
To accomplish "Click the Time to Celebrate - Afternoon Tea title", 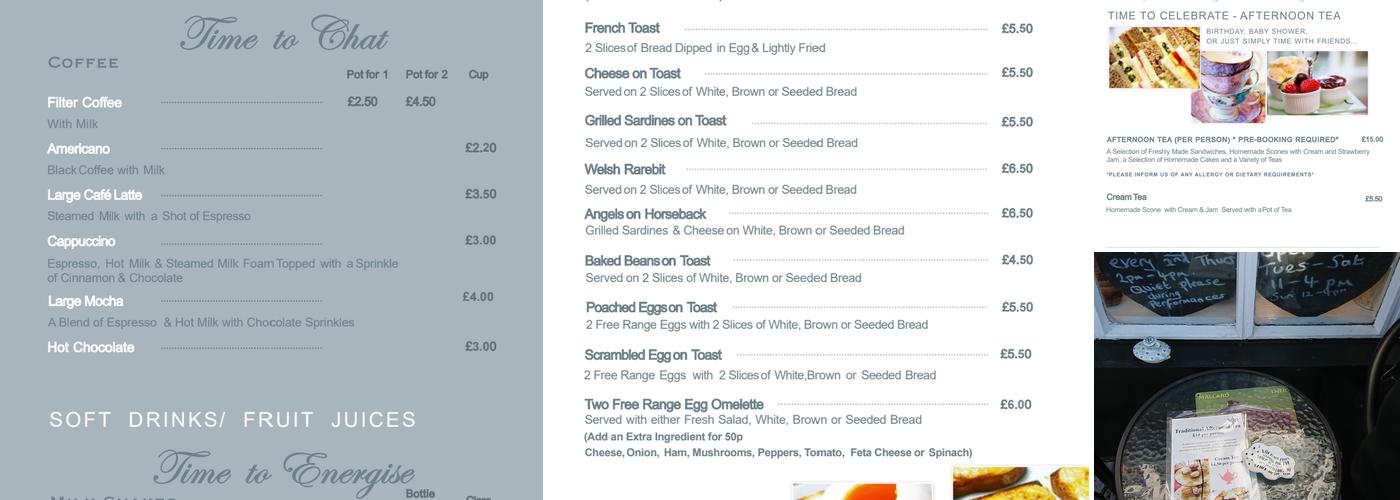I will 1224,16.
